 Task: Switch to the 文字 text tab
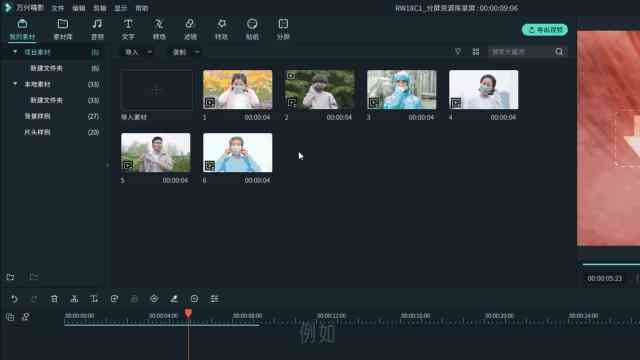click(128, 29)
